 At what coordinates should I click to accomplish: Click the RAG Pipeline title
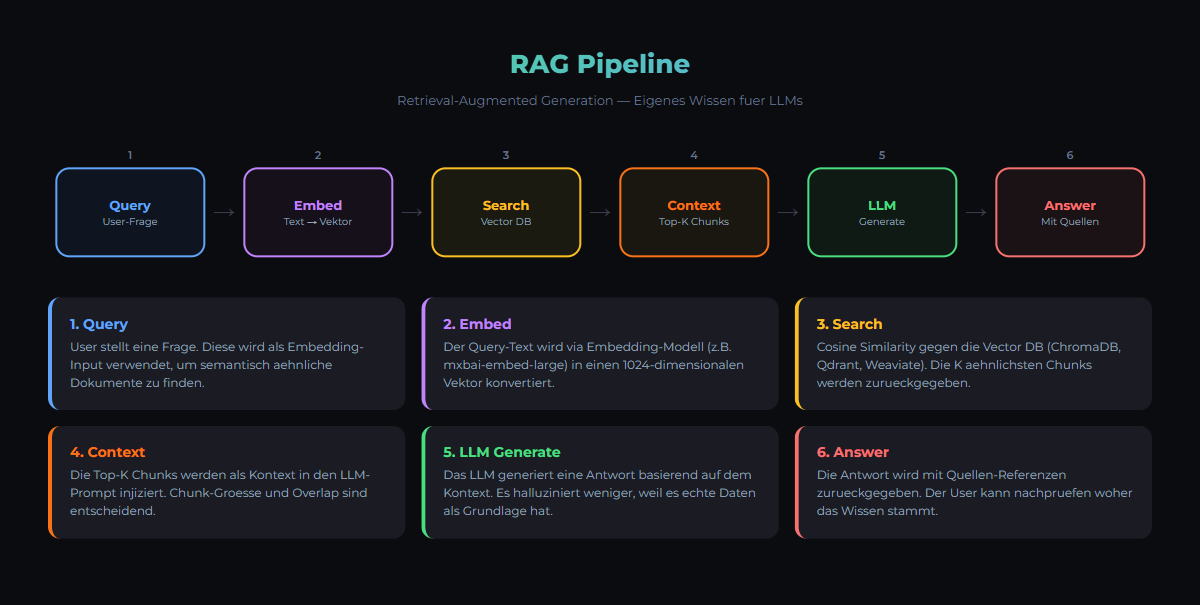(x=600, y=64)
